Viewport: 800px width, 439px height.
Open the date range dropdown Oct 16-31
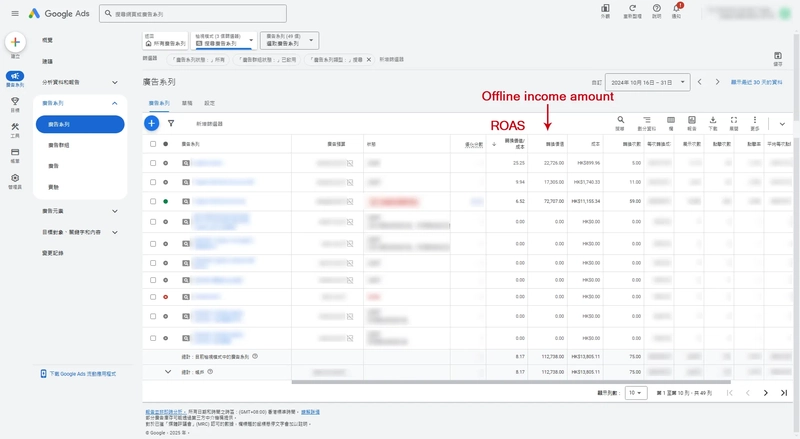tap(647, 82)
